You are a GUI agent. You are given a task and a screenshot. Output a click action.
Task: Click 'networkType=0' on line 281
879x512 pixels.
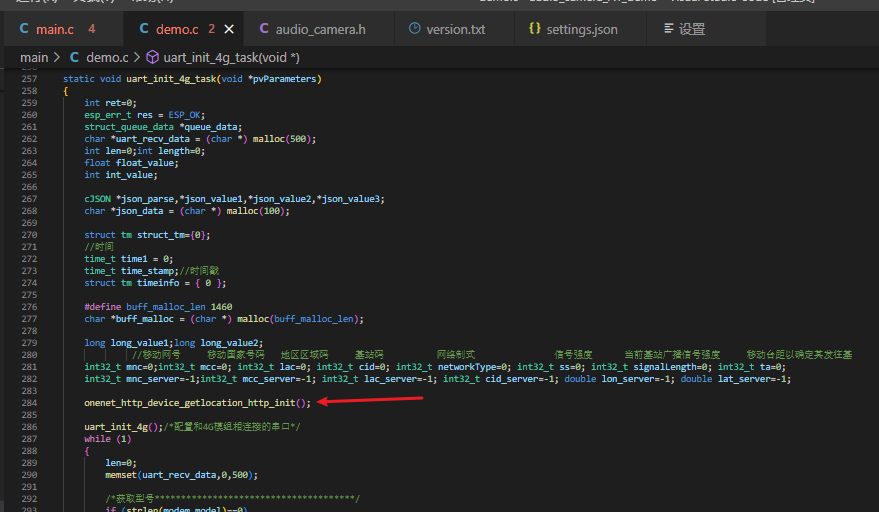click(x=471, y=367)
